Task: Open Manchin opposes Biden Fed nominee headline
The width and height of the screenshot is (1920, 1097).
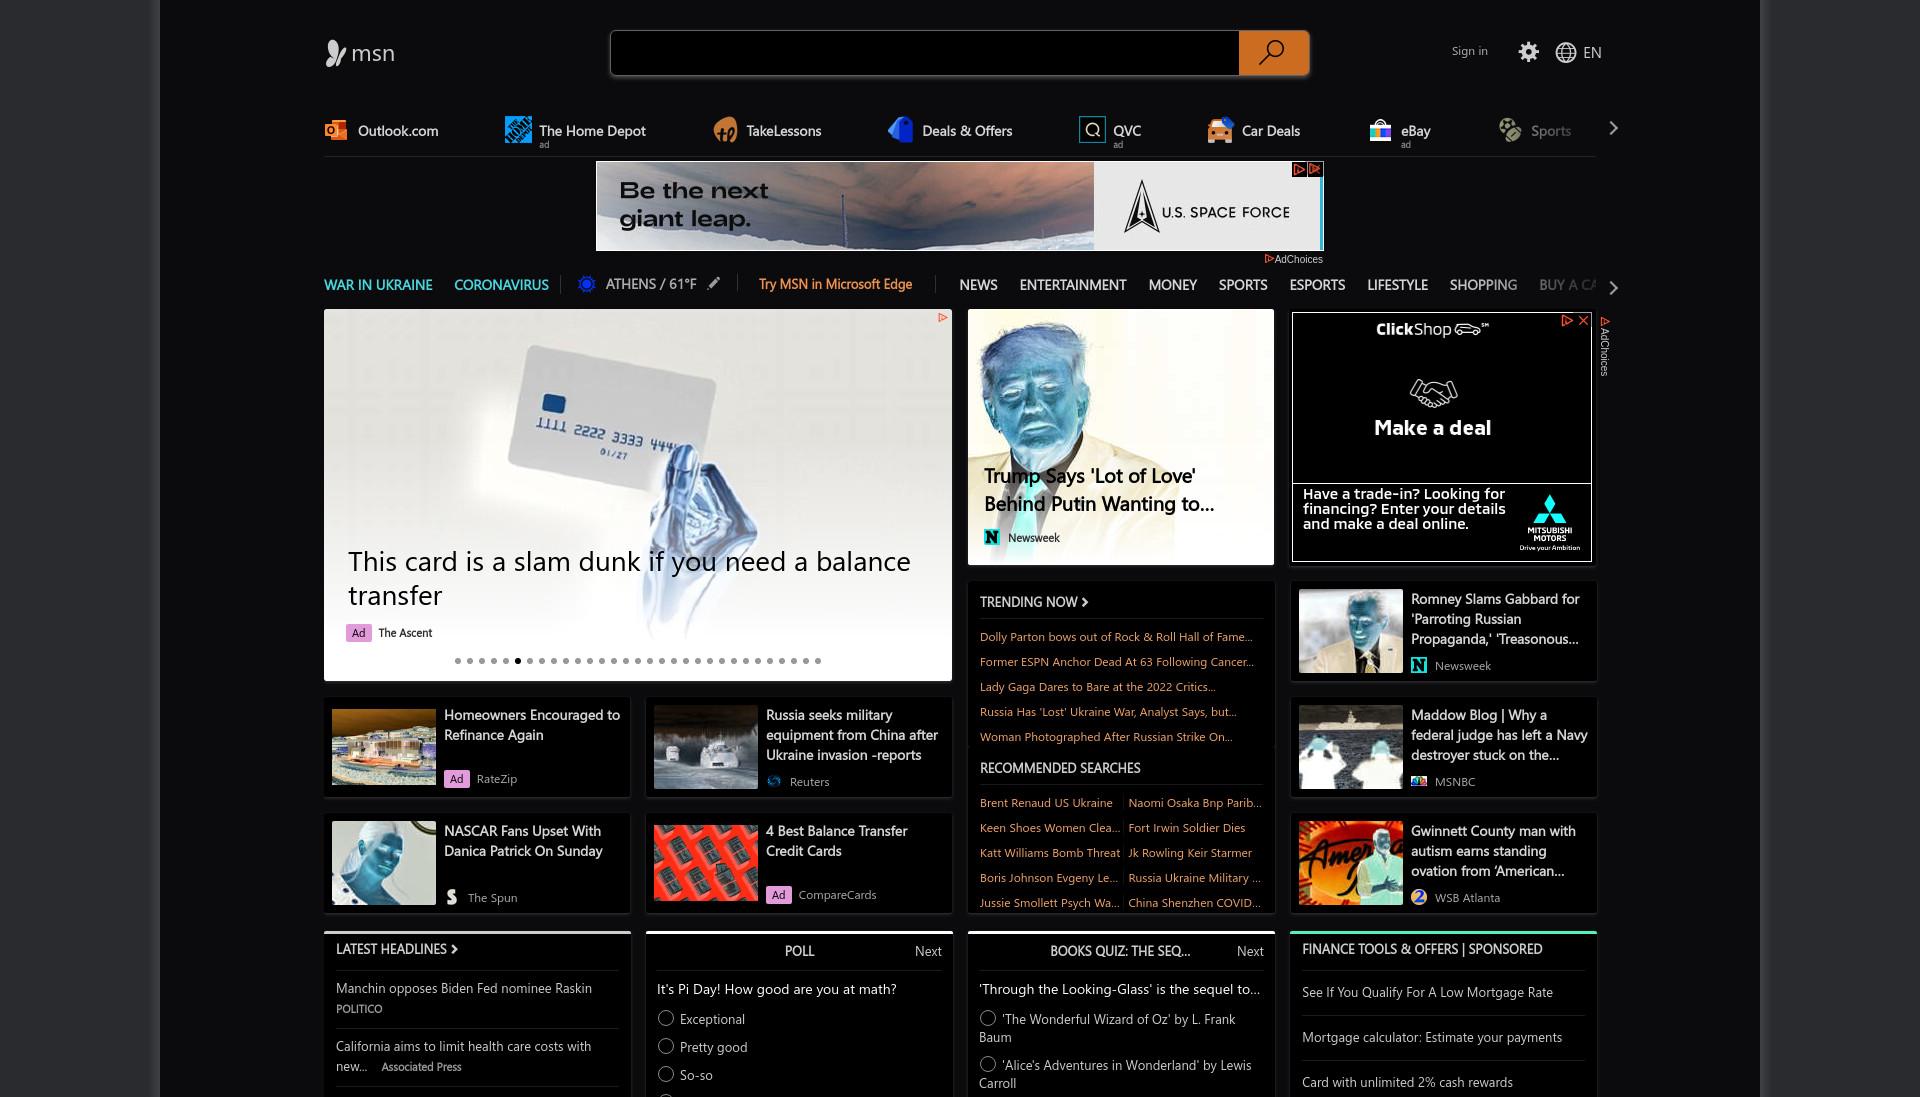Action: (464, 988)
